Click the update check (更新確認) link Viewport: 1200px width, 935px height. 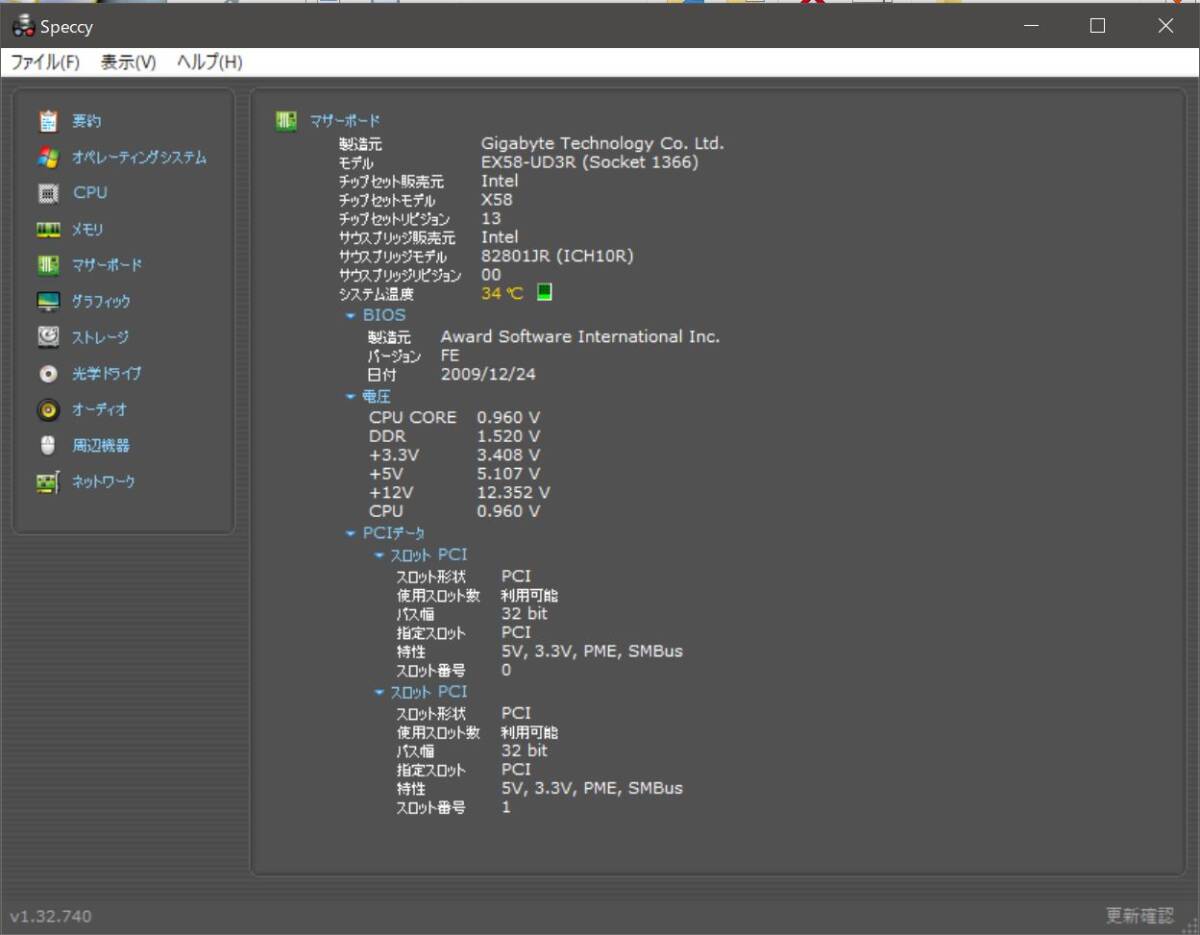click(1139, 915)
